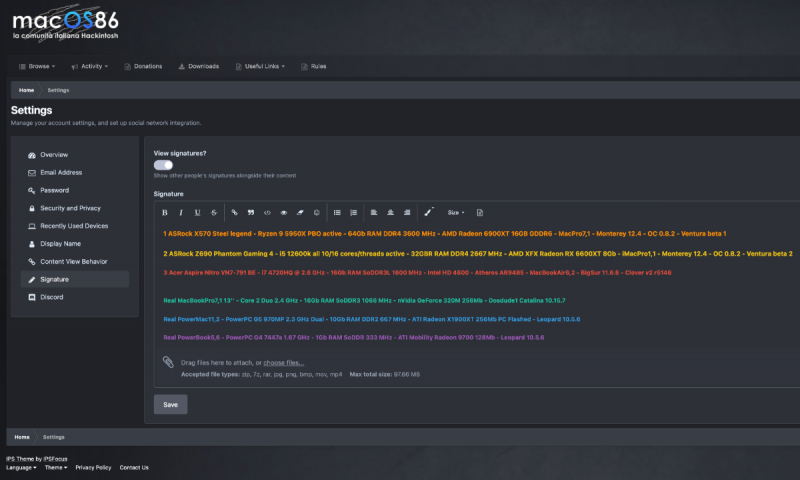Align signature text right
The width and height of the screenshot is (800, 480).
(x=407, y=213)
